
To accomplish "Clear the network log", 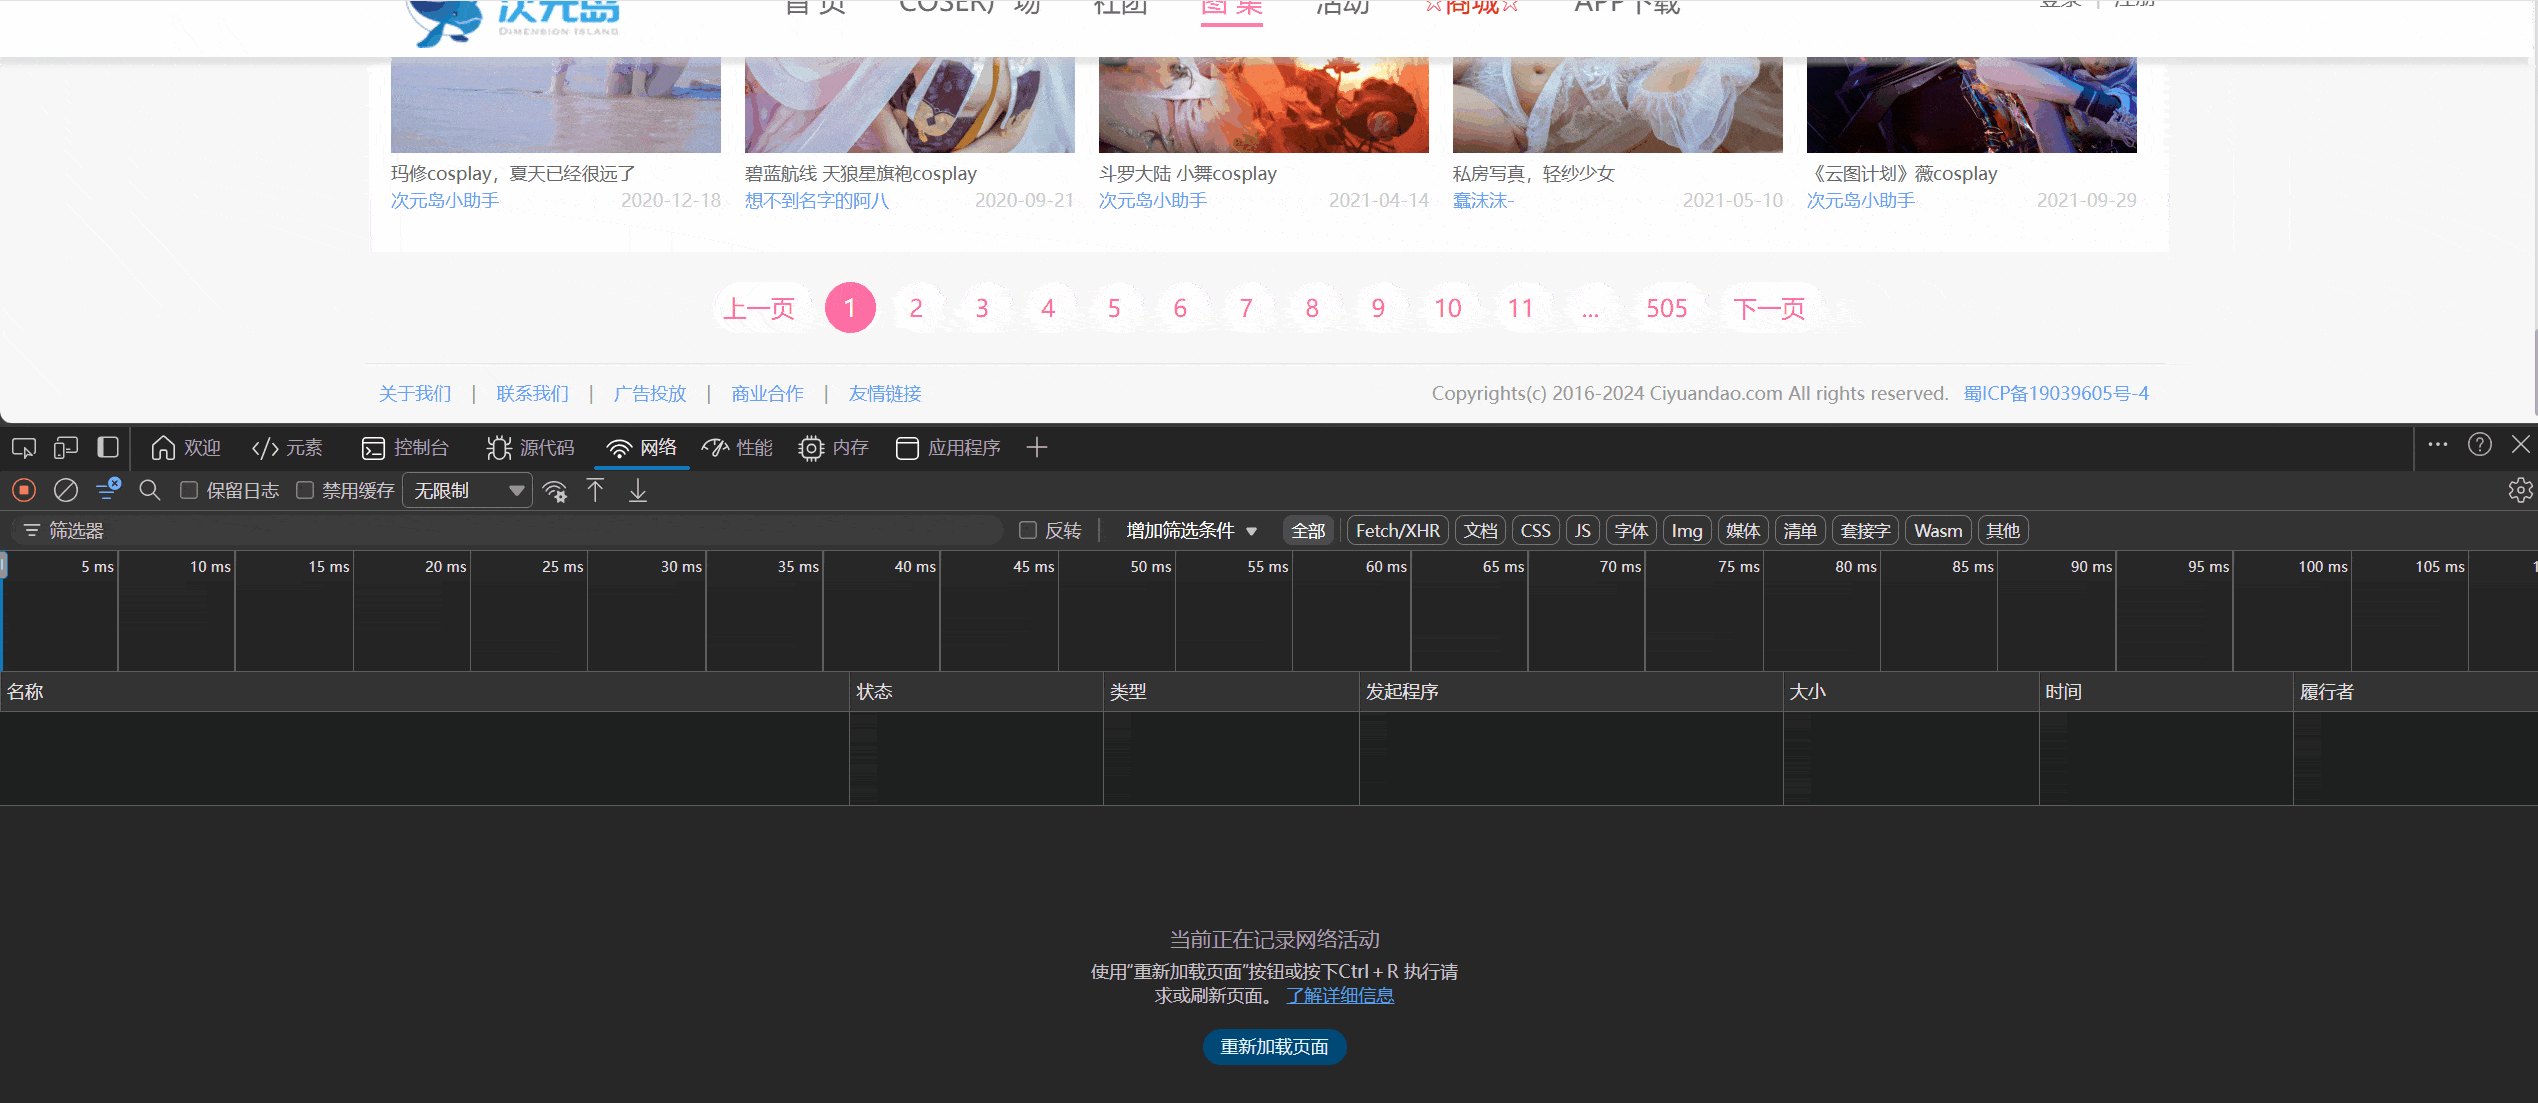I will 66,490.
